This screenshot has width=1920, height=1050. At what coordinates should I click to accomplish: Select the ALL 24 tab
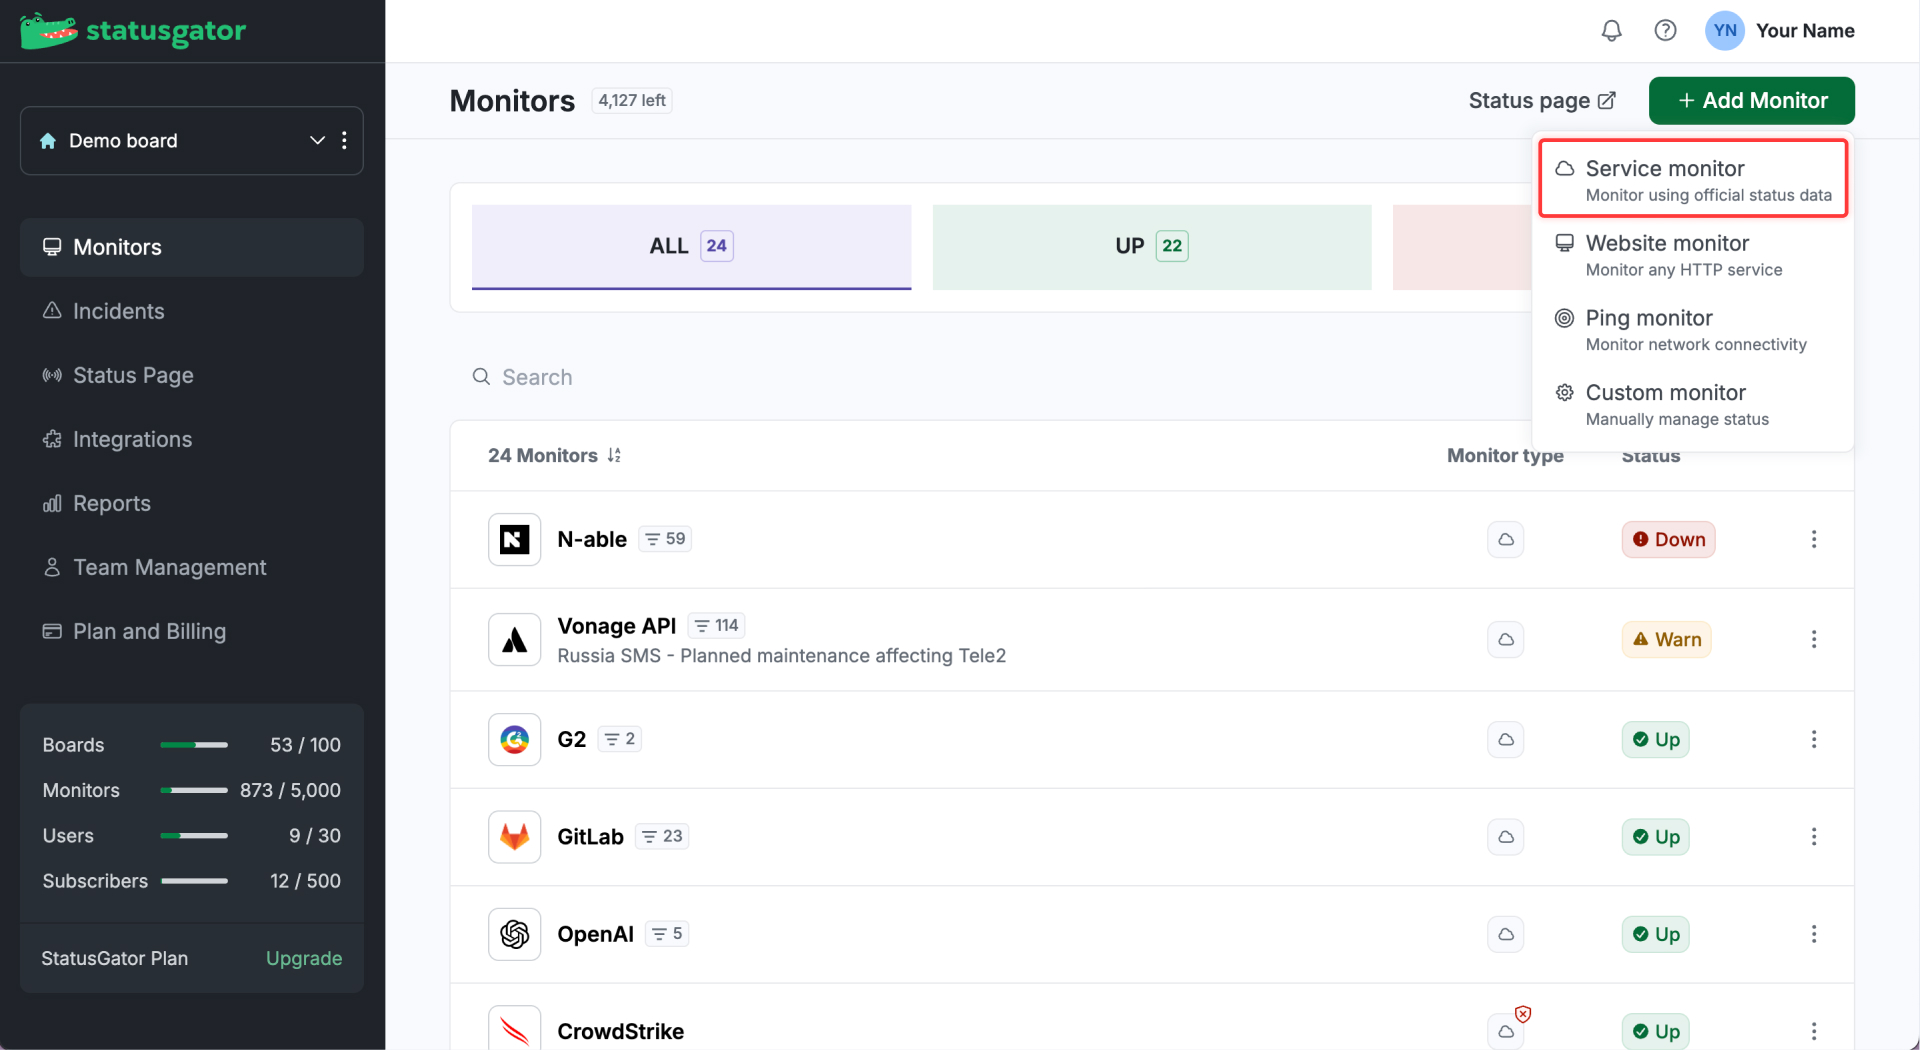691,247
